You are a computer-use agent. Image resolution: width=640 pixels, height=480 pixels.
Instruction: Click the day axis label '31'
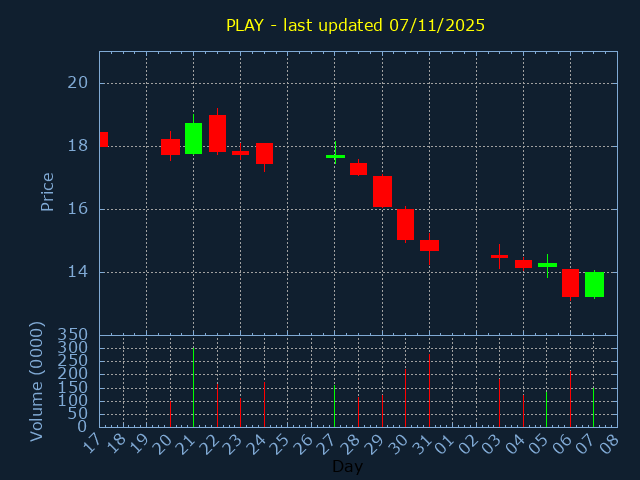(x=421, y=444)
